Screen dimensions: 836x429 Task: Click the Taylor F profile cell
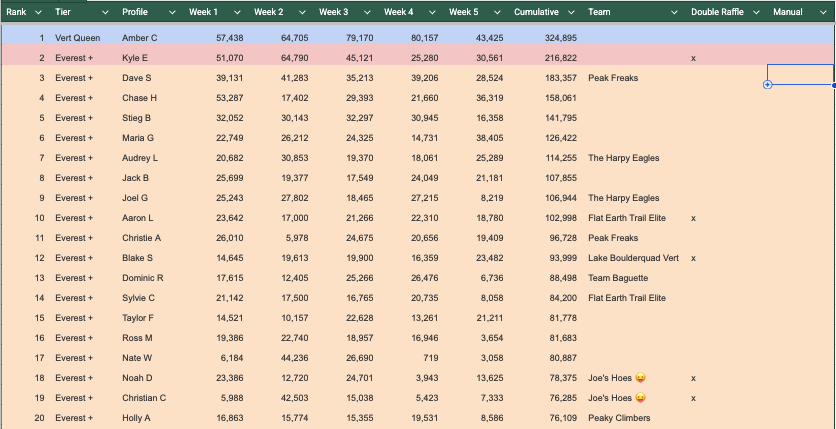point(138,318)
